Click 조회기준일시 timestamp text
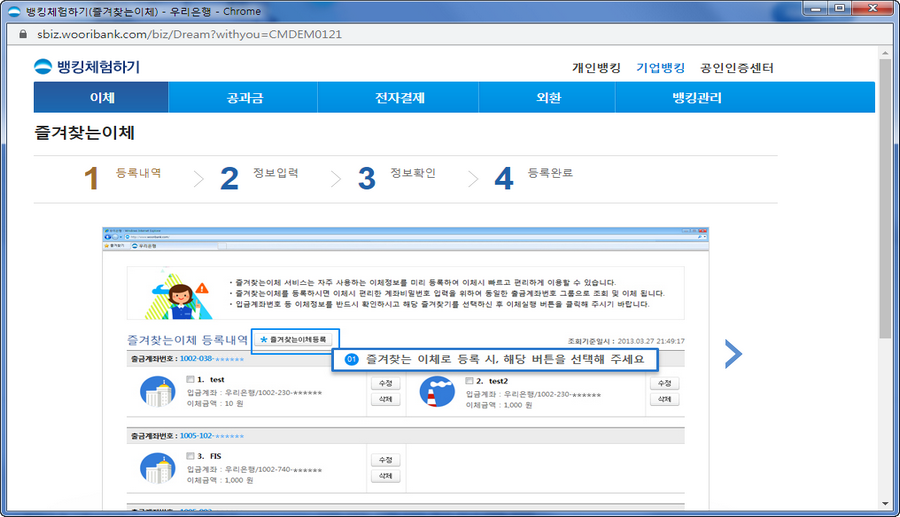This screenshot has width=900, height=517. point(626,341)
